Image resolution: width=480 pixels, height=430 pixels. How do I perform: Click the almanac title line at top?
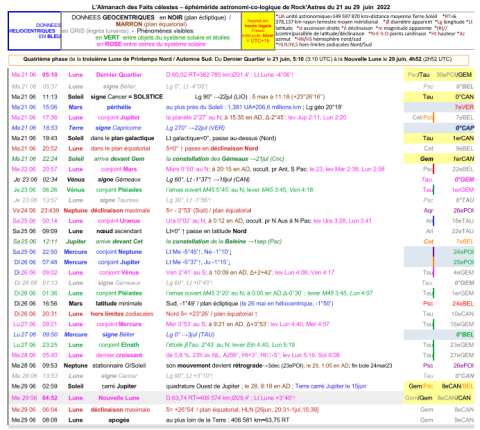pos(241,7)
